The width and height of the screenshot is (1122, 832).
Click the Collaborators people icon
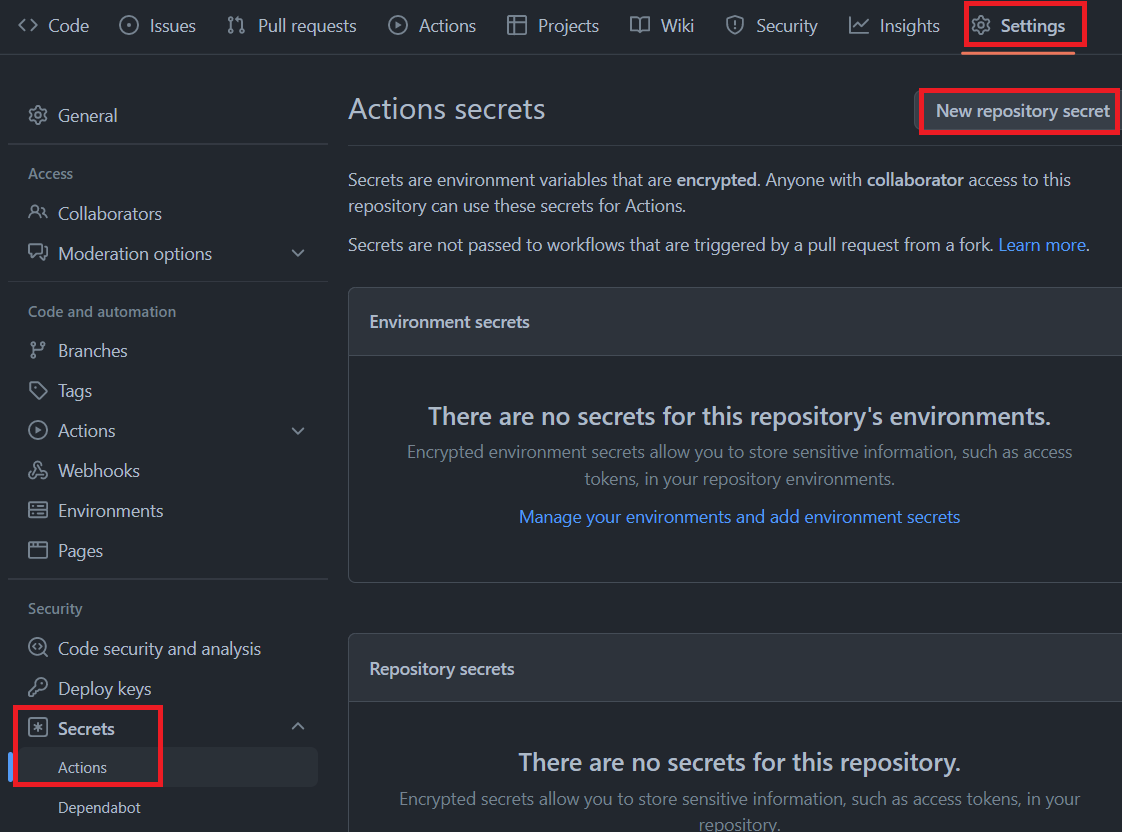[x=38, y=213]
